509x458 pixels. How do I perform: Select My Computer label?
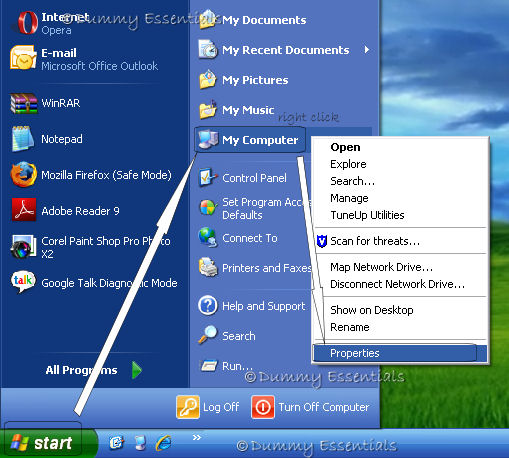[x=260, y=140]
